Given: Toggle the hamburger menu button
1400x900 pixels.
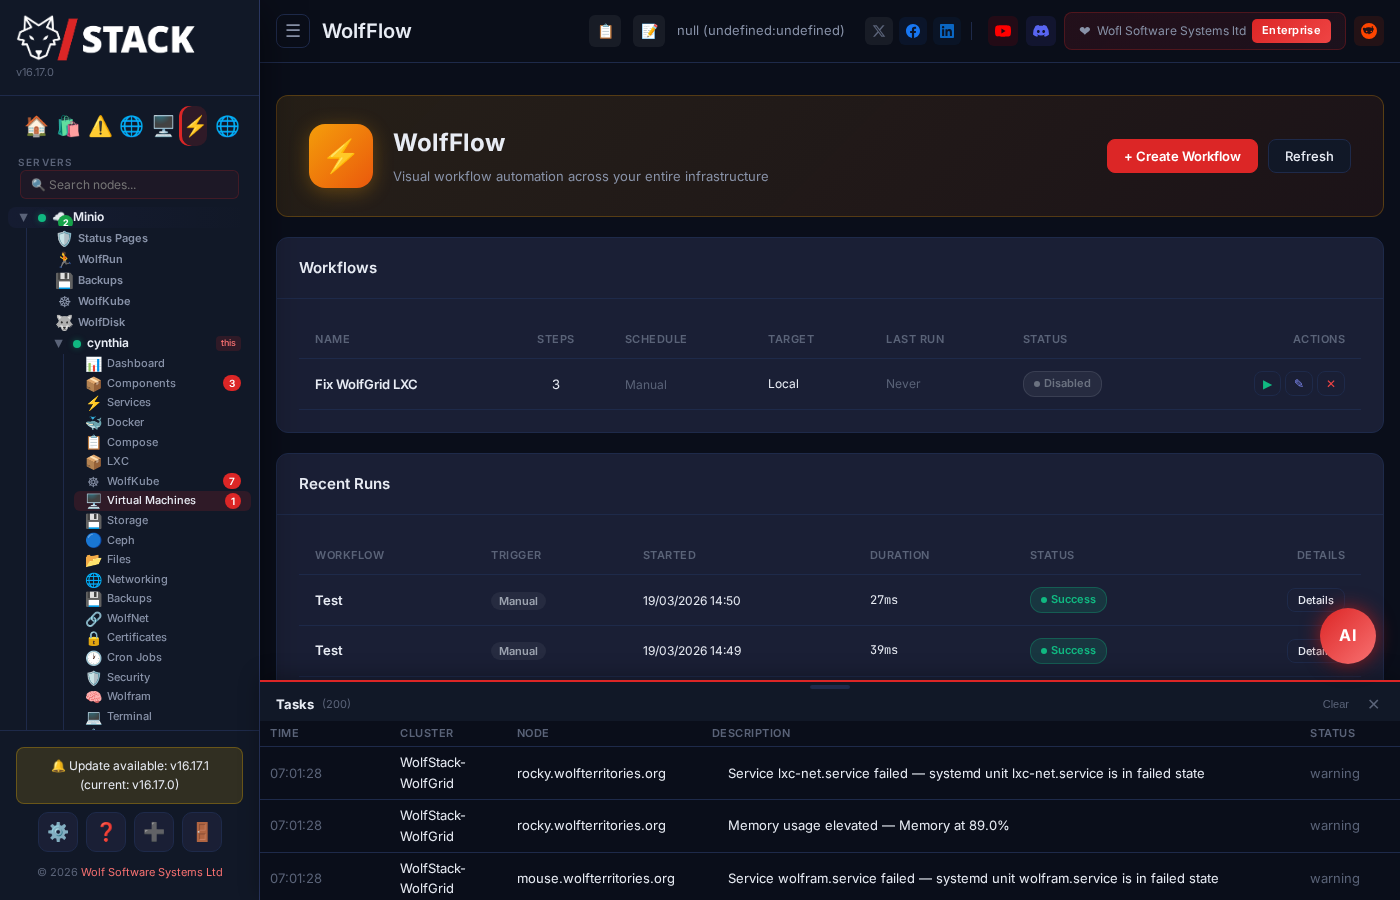Looking at the screenshot, I should [x=293, y=31].
